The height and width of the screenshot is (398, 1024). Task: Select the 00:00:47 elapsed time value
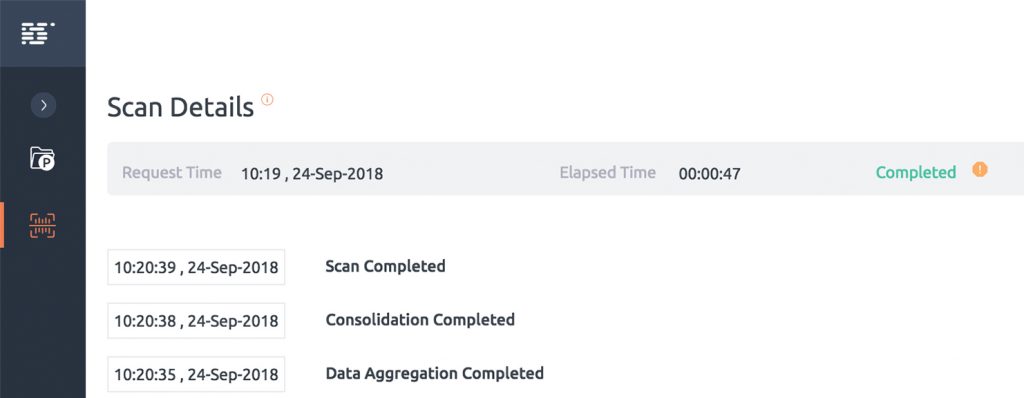pyautogui.click(x=709, y=174)
